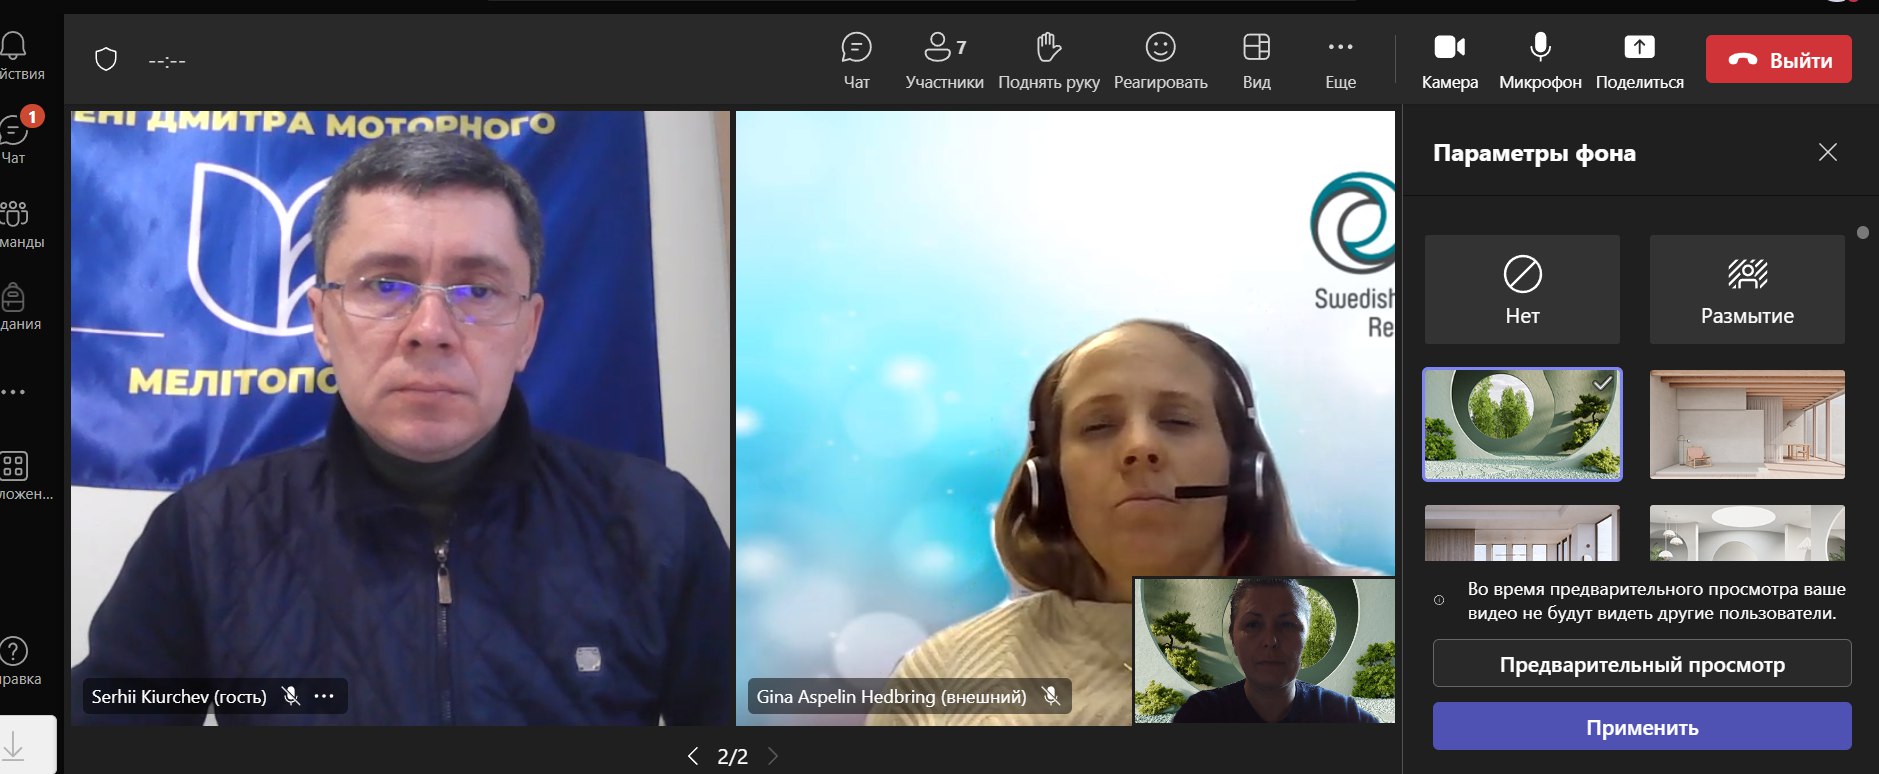Viewport: 1879px width, 774px height.
Task: Go to previous participants page
Action: pos(692,756)
